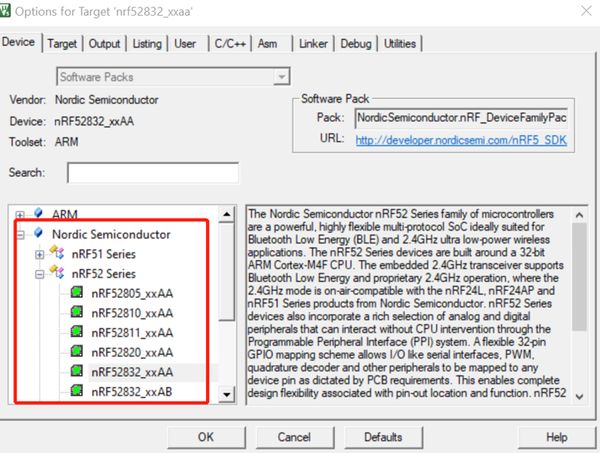Collapse the Nordic Semiconductor node
This screenshot has width=600, height=453.
point(20,235)
